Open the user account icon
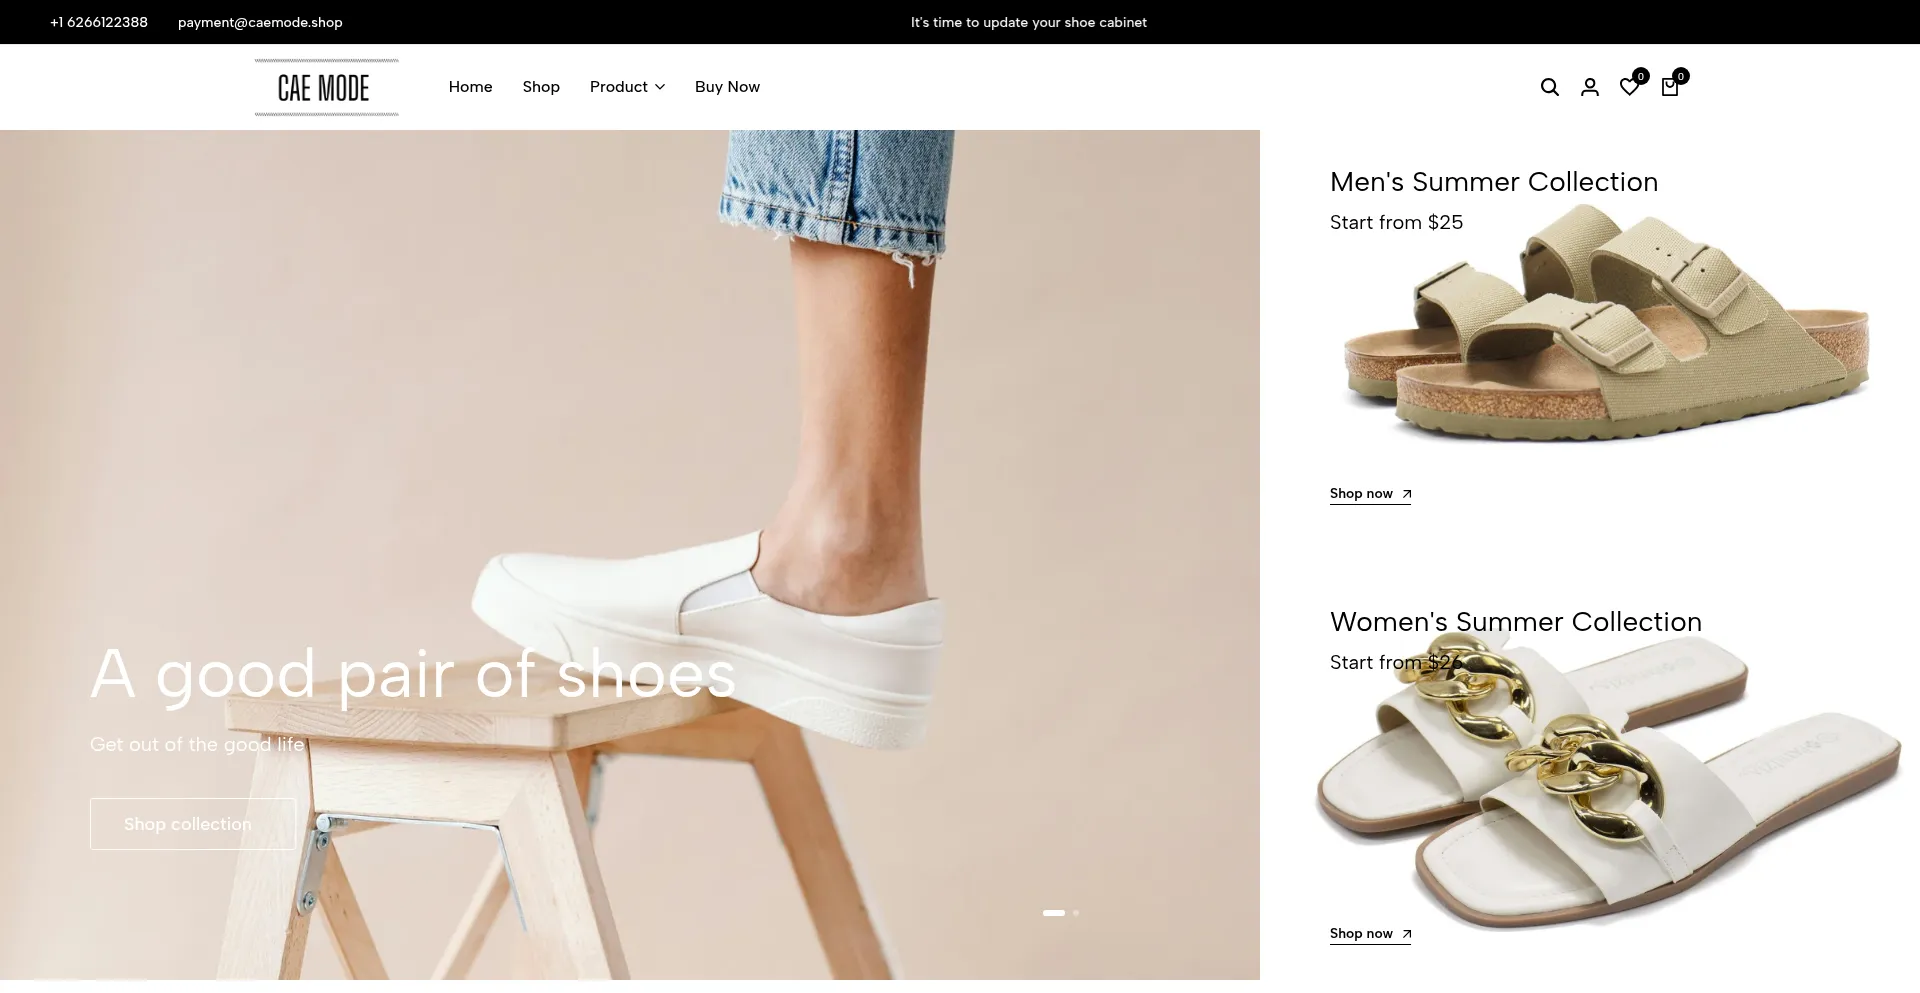 click(1589, 87)
